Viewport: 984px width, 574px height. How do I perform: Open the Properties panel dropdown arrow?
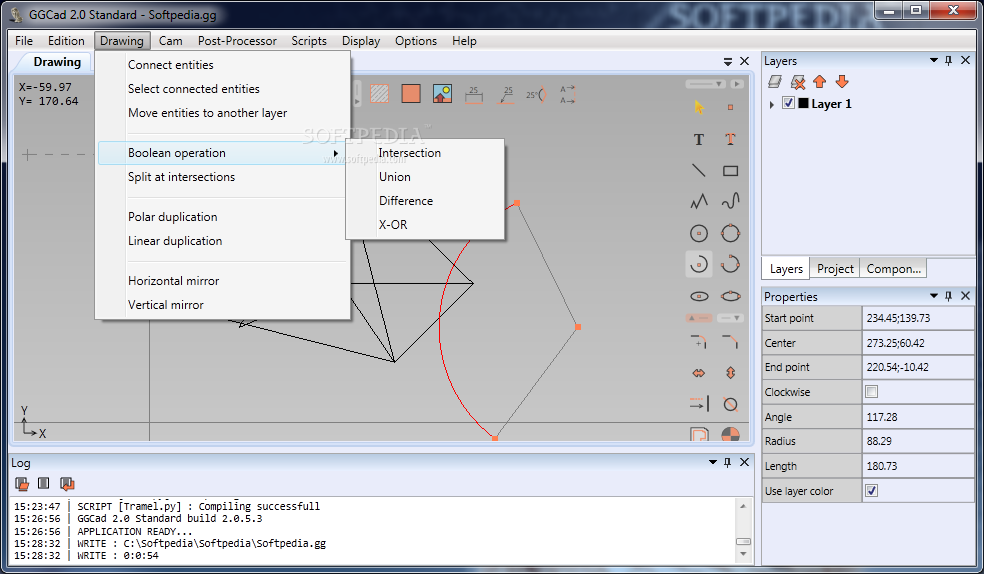click(933, 295)
